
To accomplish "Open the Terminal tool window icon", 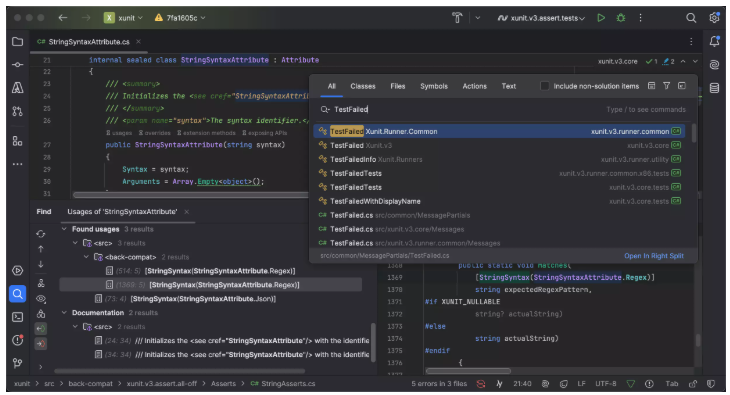I will [17, 317].
